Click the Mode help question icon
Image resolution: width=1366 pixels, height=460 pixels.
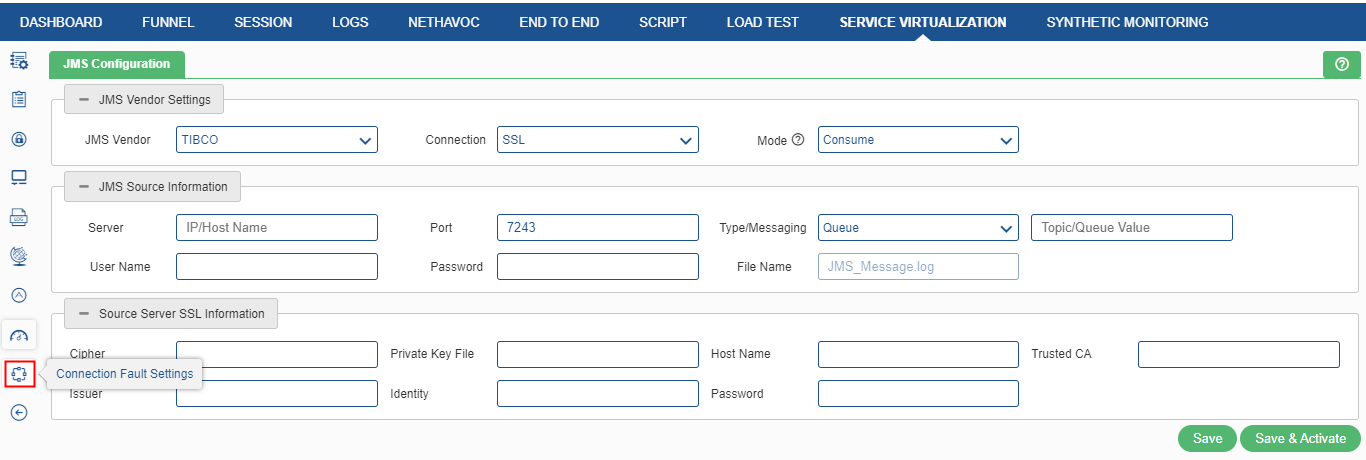798,140
